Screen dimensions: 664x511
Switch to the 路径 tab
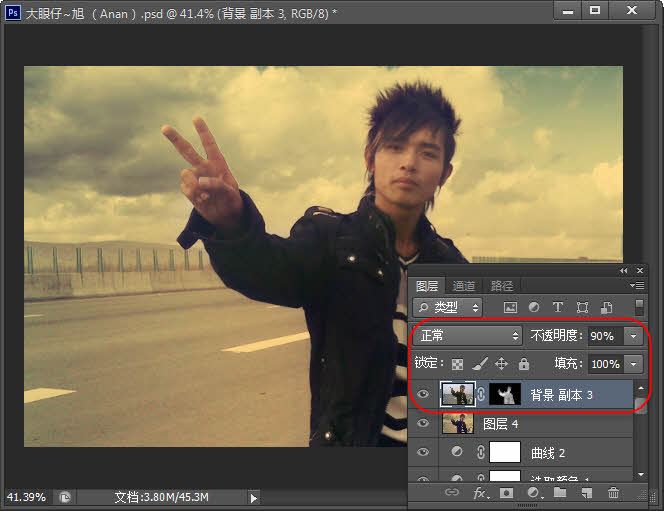click(x=502, y=285)
